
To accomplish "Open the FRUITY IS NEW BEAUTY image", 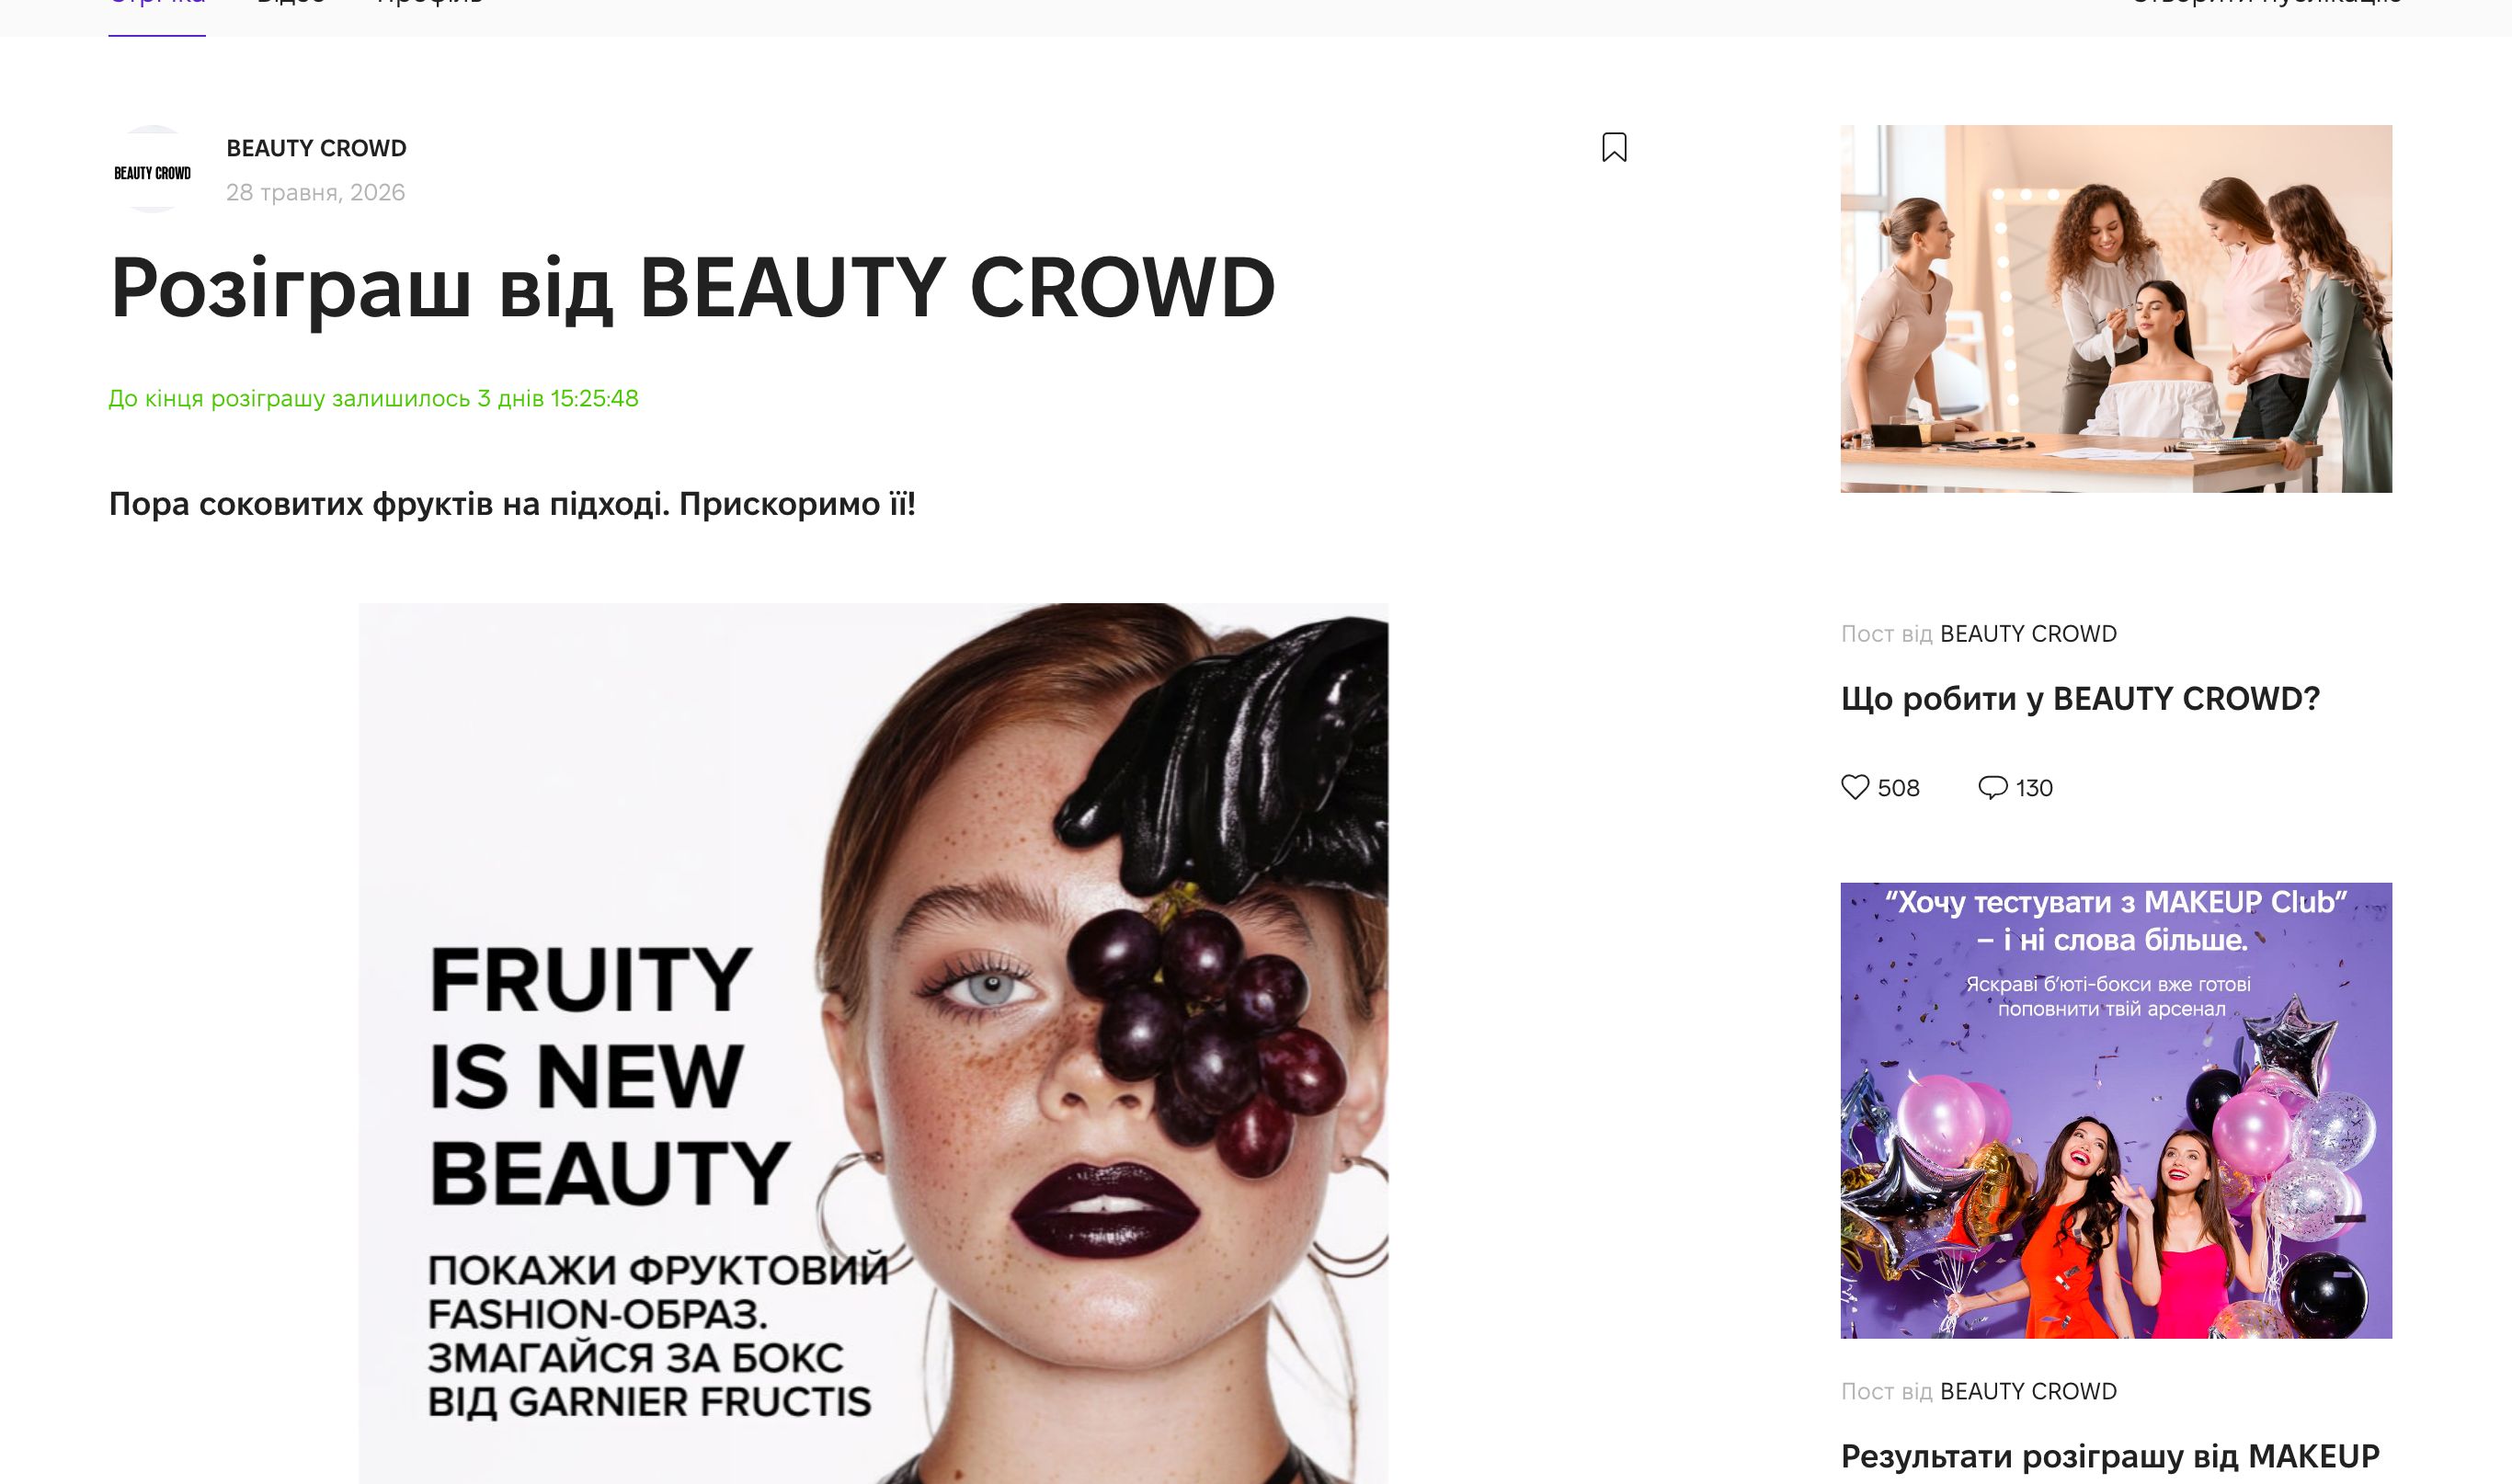I will (x=873, y=1043).
